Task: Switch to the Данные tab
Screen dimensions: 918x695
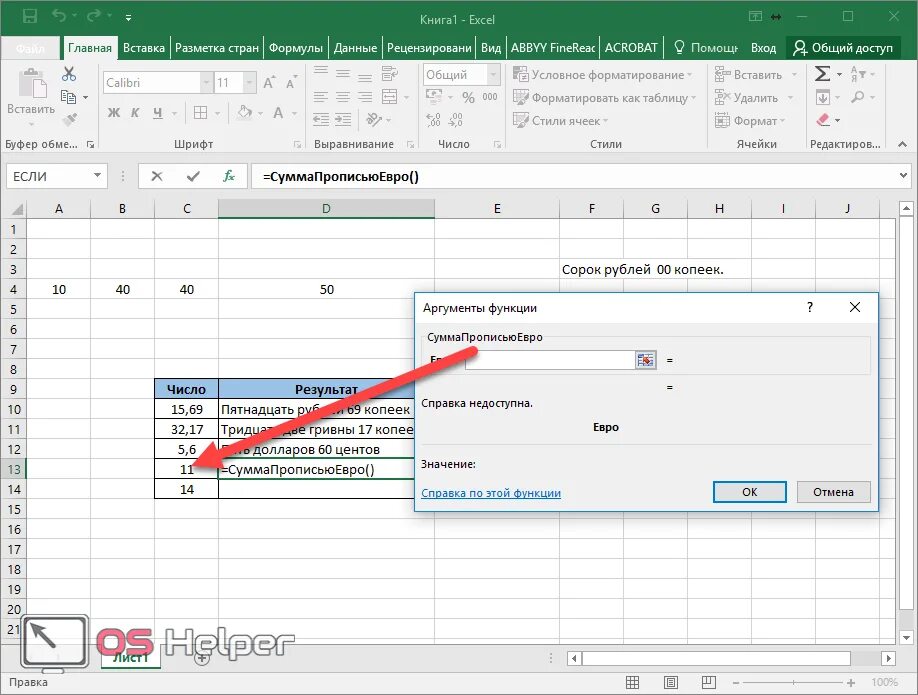Action: [x=355, y=48]
